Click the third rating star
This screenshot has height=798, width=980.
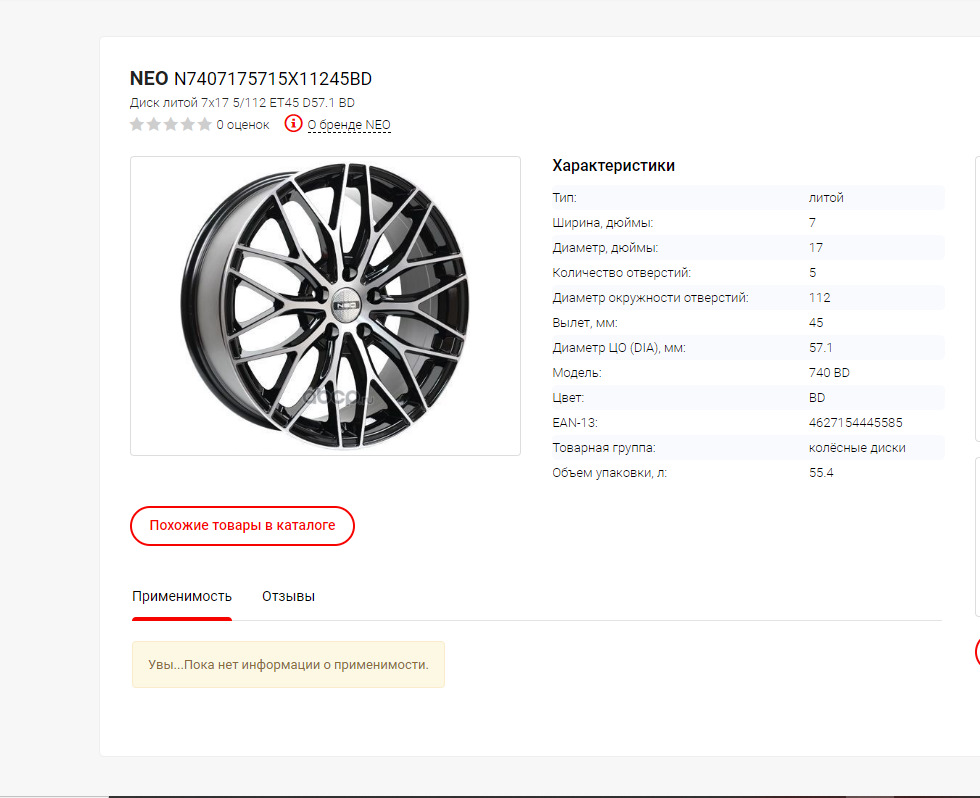(x=171, y=124)
